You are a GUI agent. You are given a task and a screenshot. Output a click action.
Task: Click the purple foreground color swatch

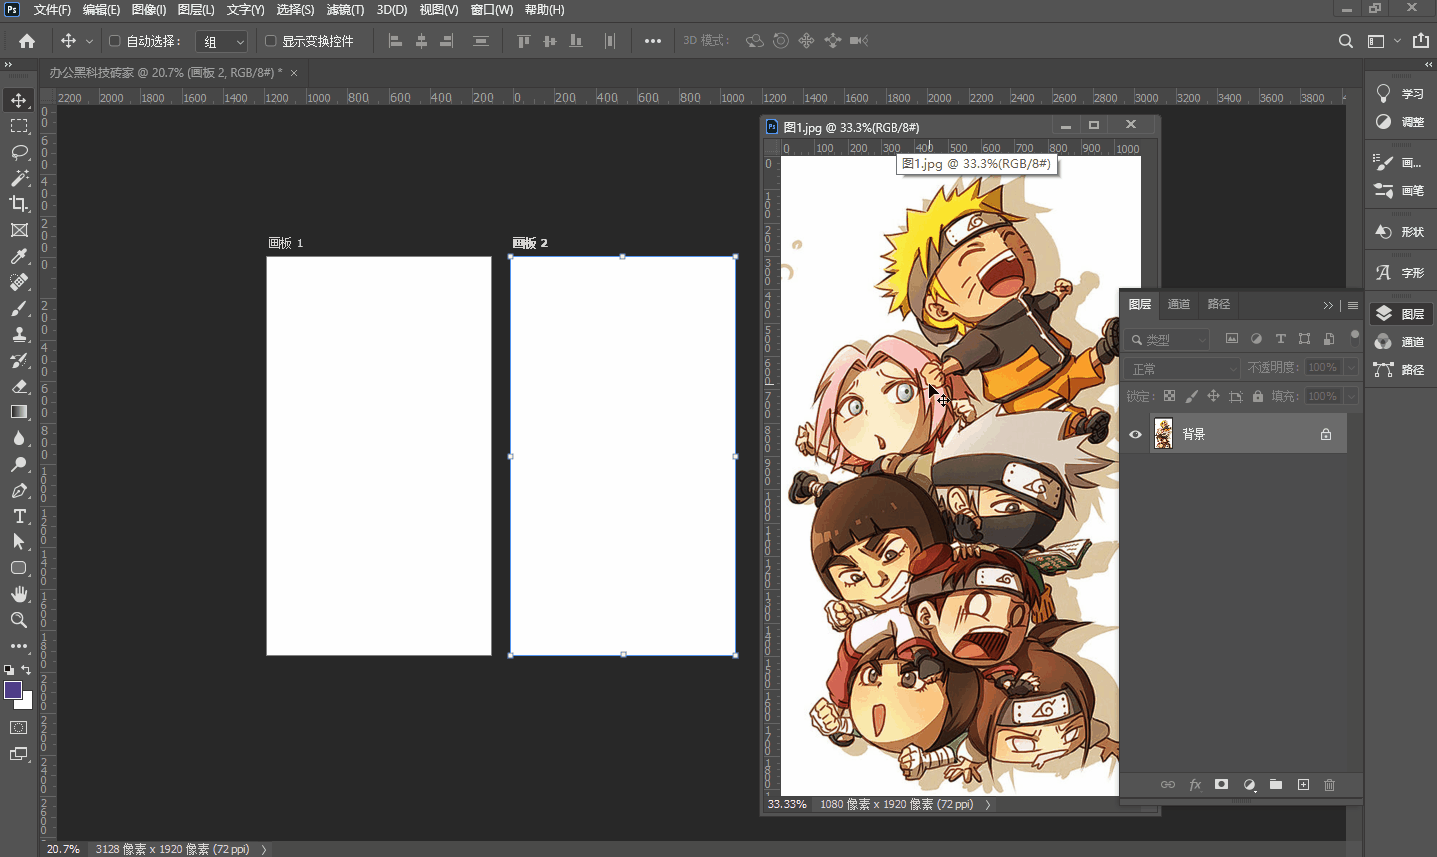coord(13,690)
